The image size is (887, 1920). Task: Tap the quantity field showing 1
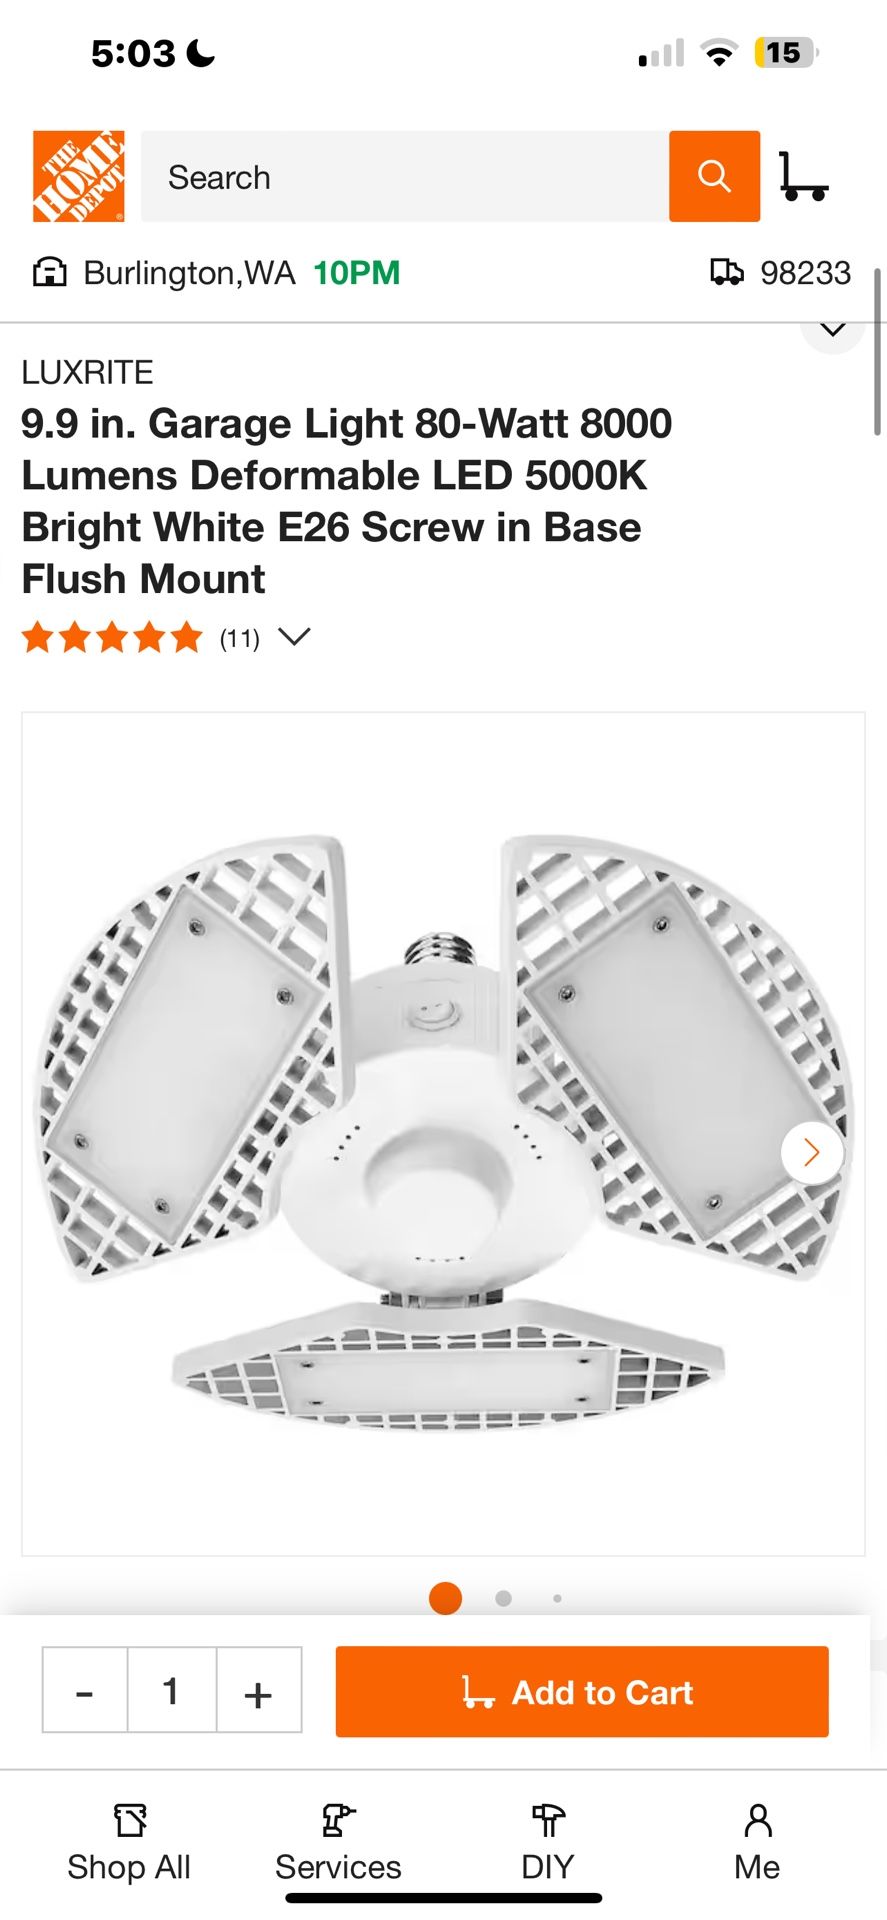[x=172, y=1689]
